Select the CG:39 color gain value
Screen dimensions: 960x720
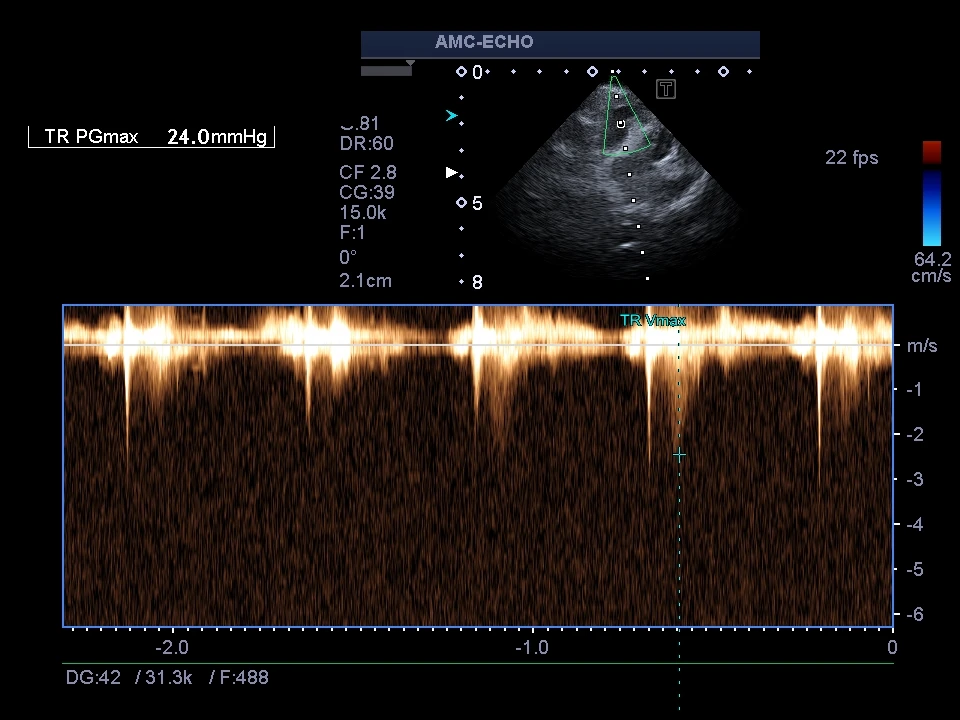pyautogui.click(x=367, y=192)
